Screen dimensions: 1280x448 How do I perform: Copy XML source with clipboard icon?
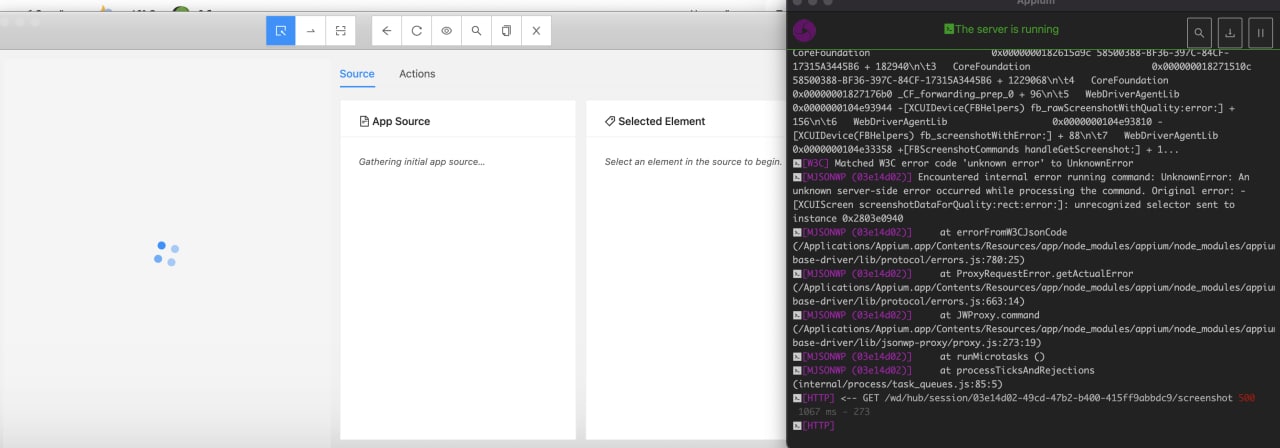[507, 31]
